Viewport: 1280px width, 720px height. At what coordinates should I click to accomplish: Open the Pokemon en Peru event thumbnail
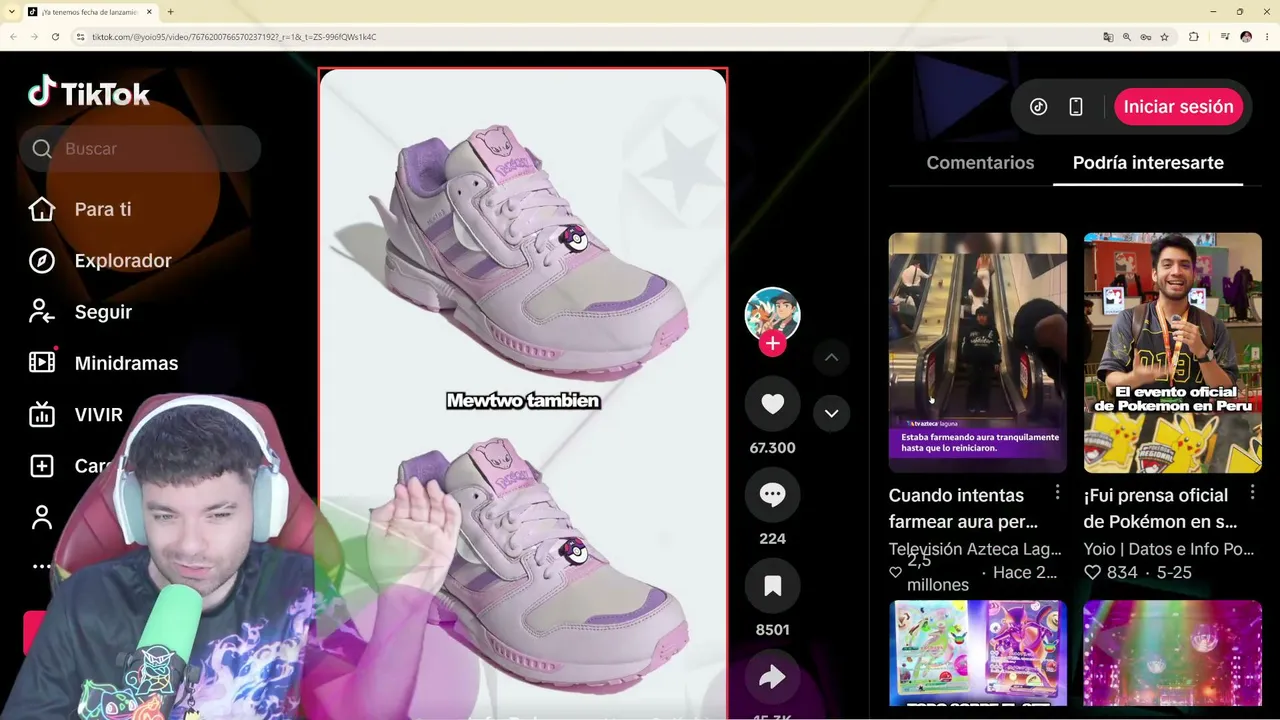tap(1172, 352)
